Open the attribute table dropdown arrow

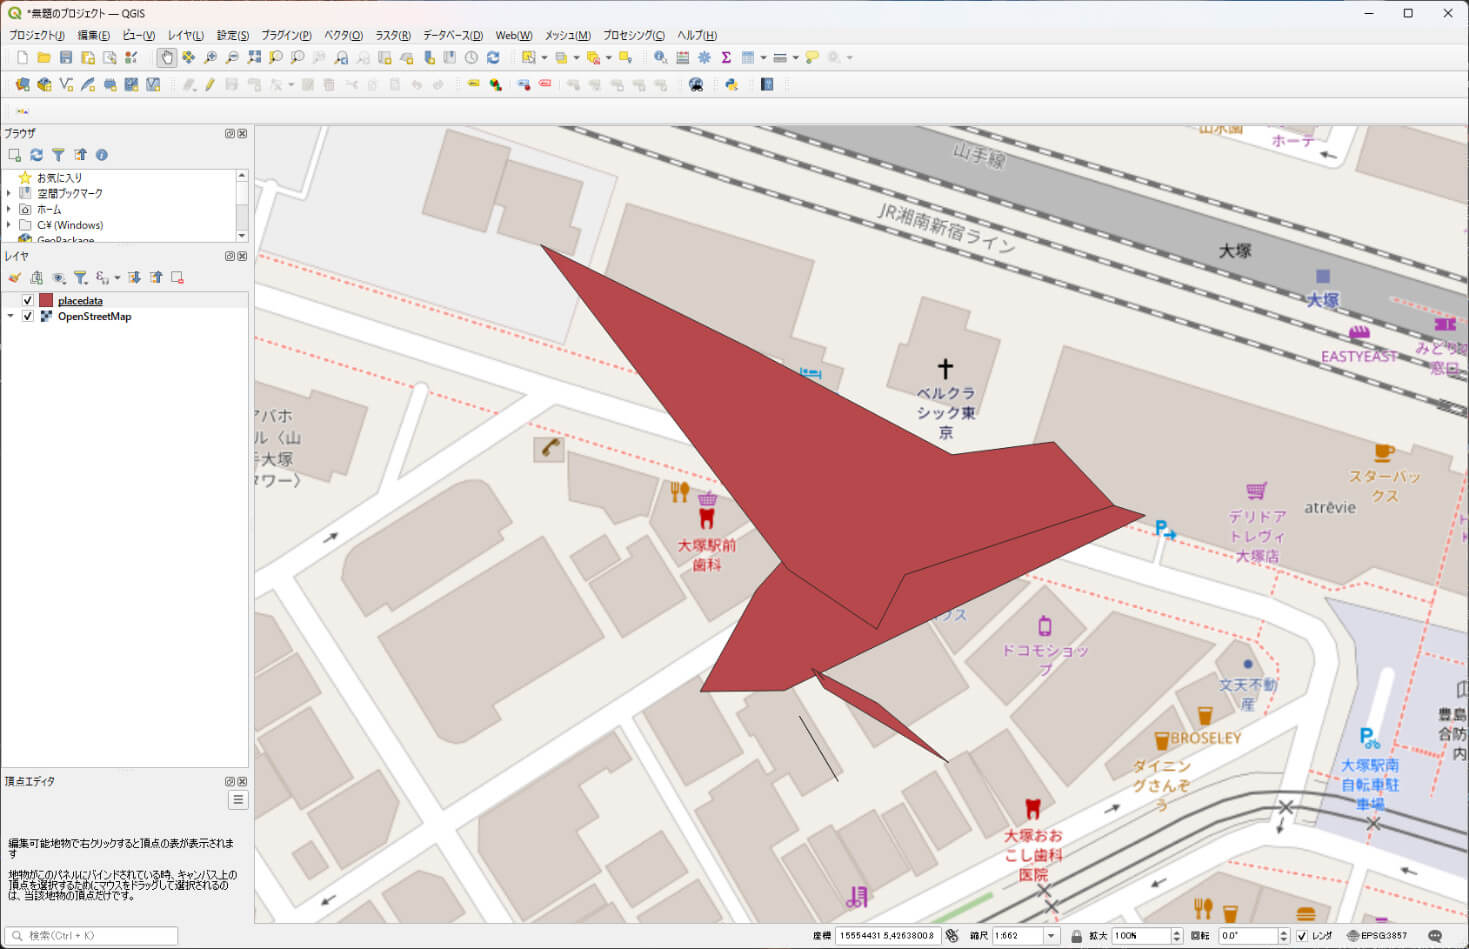pos(763,58)
